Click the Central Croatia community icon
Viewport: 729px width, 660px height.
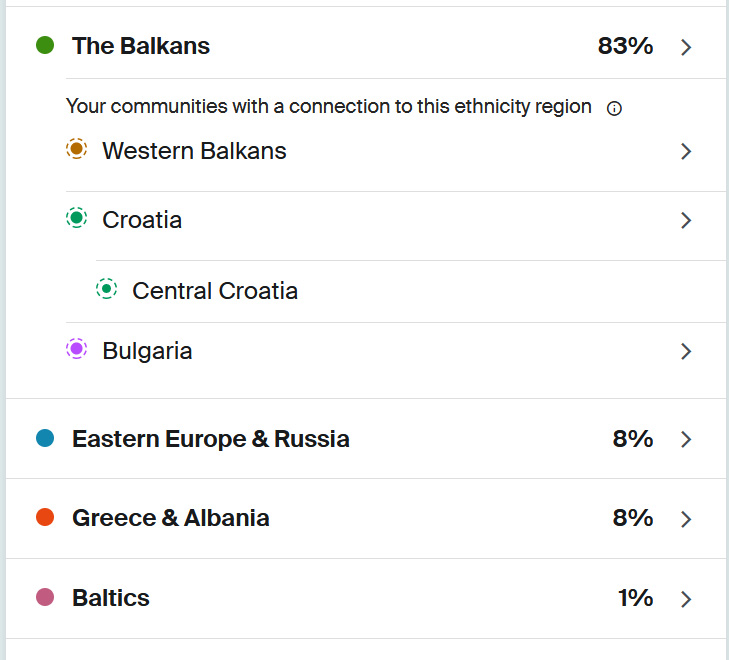106,290
